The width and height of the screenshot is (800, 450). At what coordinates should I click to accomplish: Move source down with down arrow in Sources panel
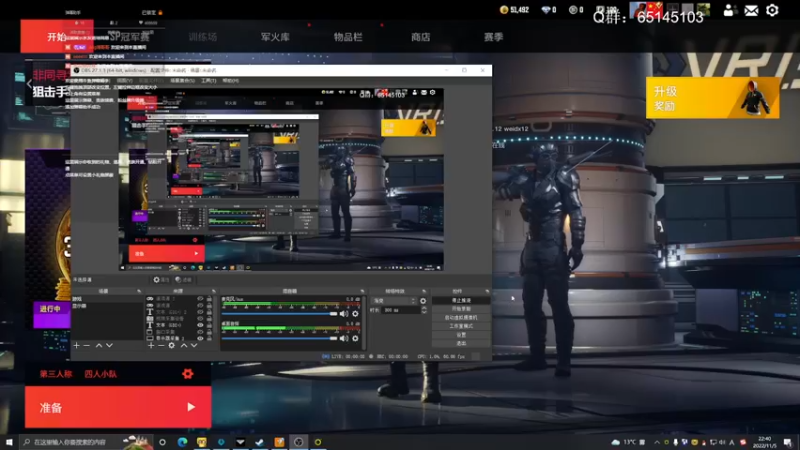(x=194, y=345)
